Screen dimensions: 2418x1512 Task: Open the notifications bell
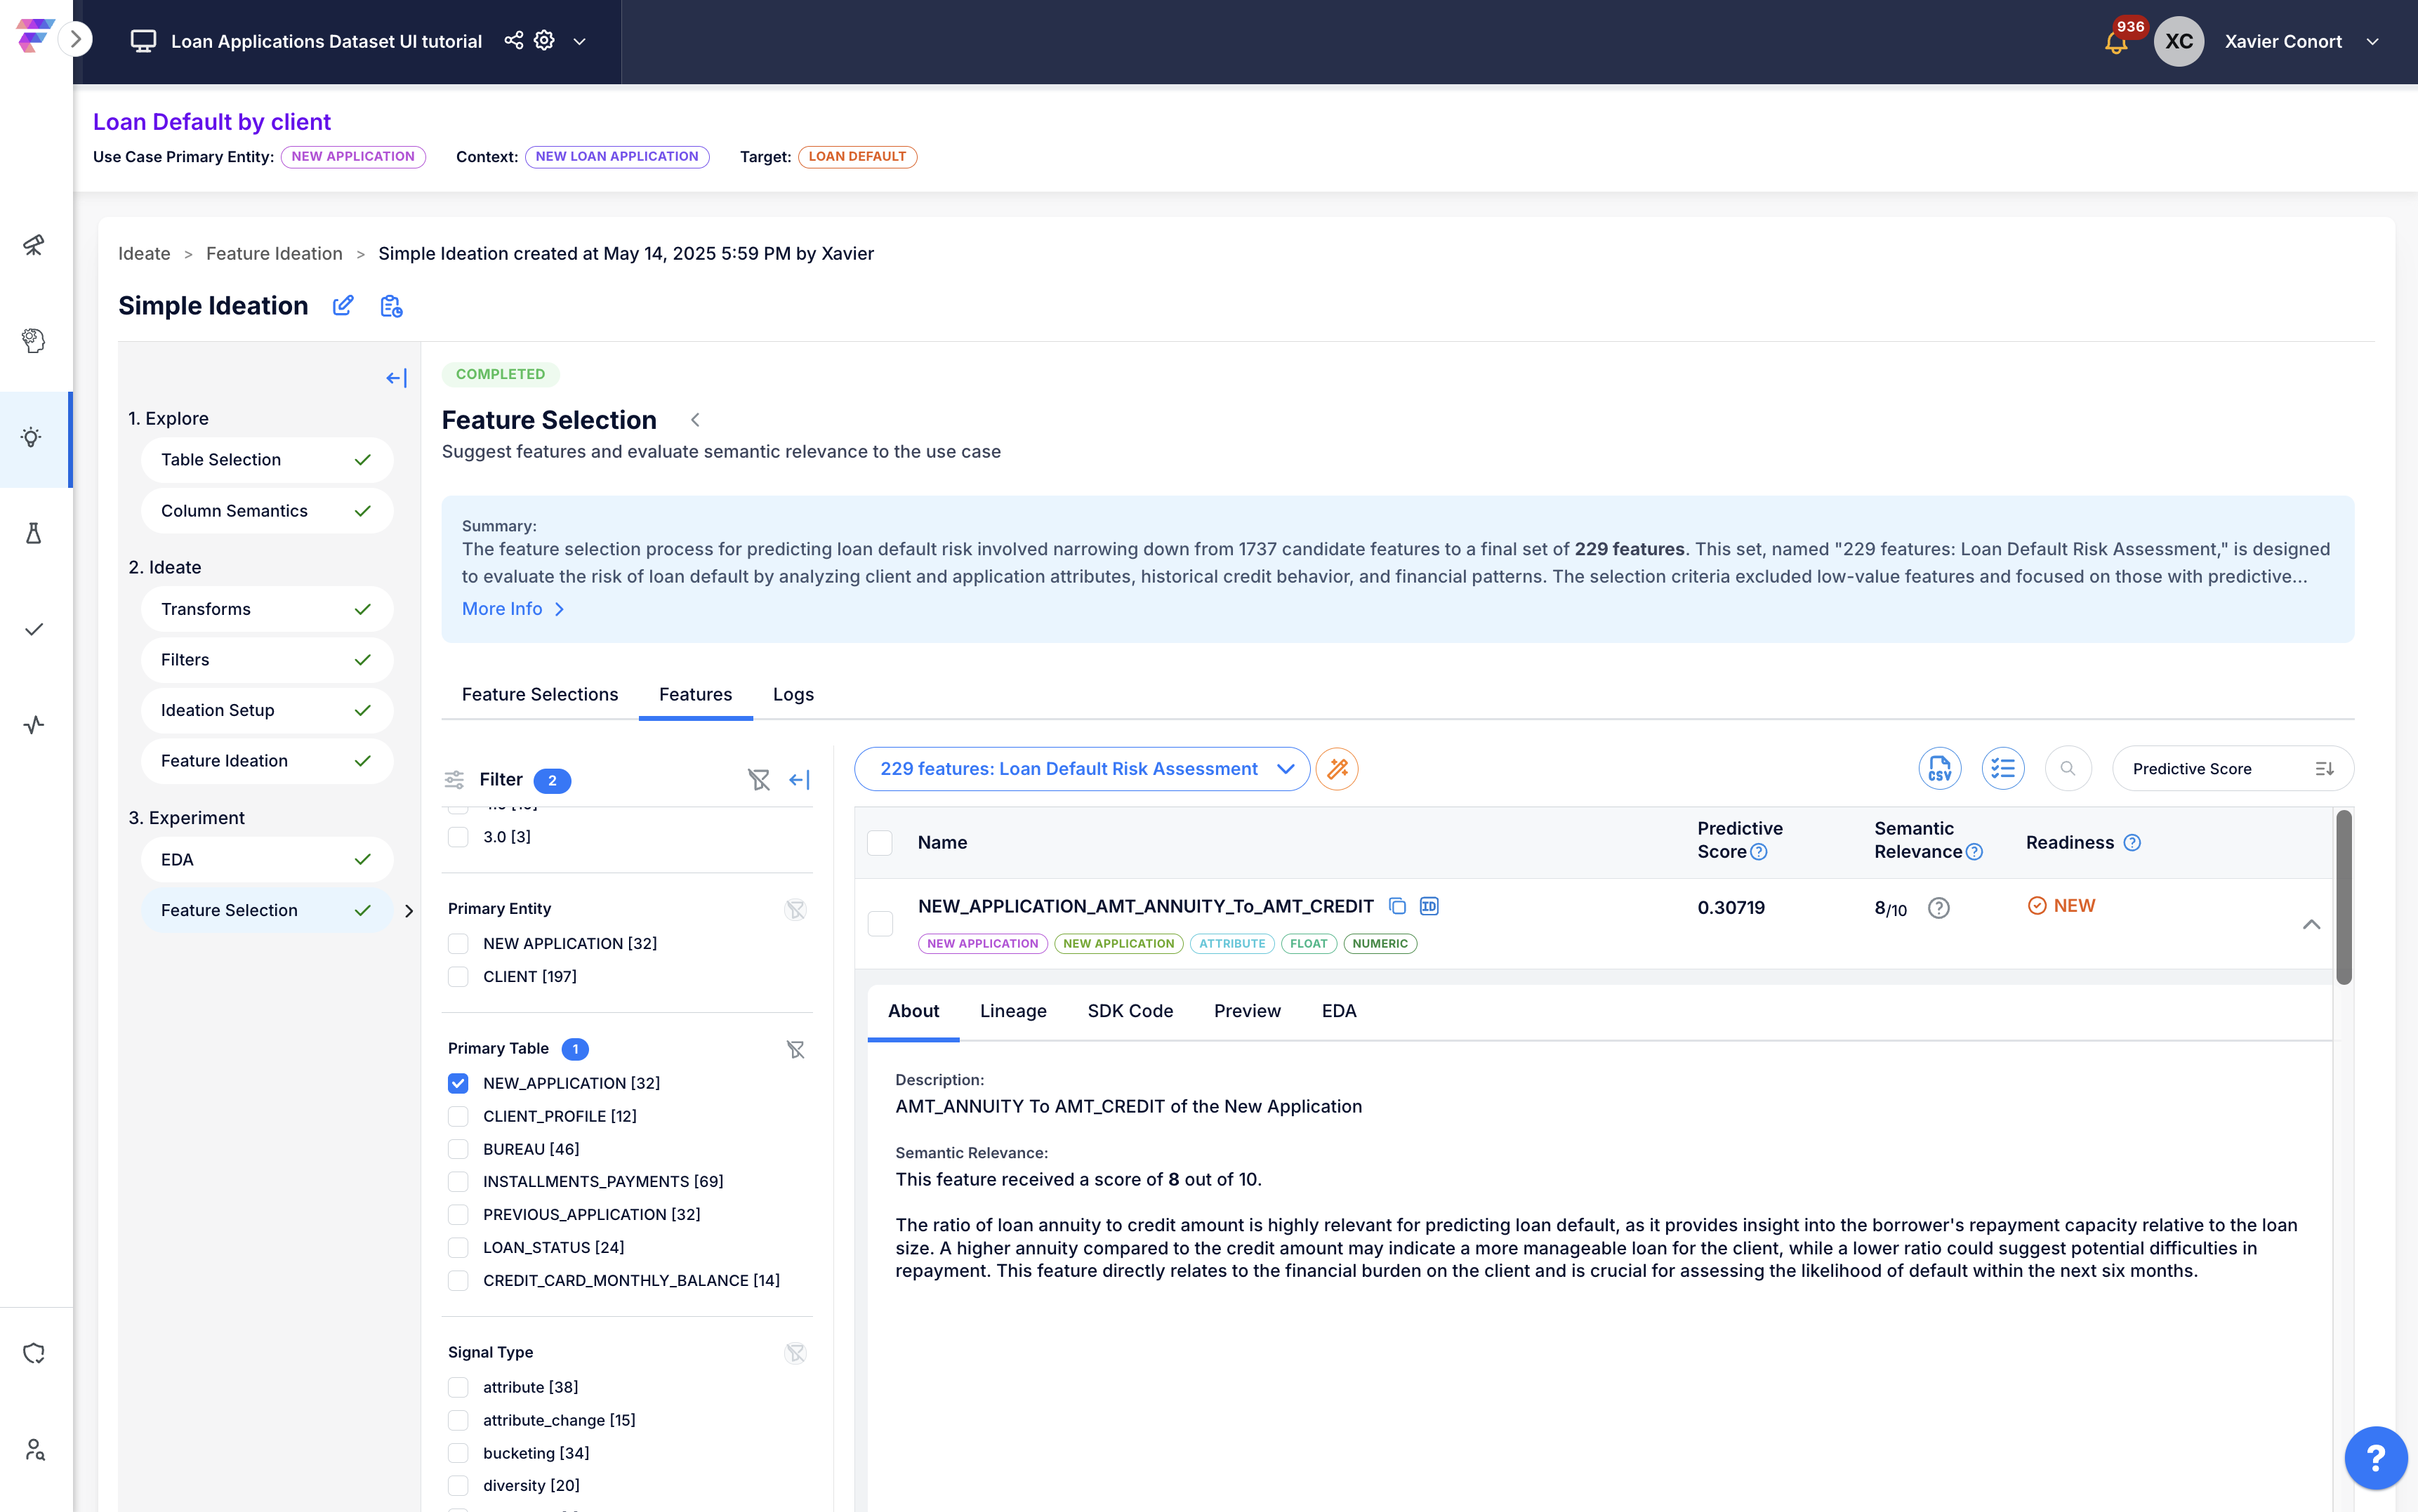(2115, 42)
